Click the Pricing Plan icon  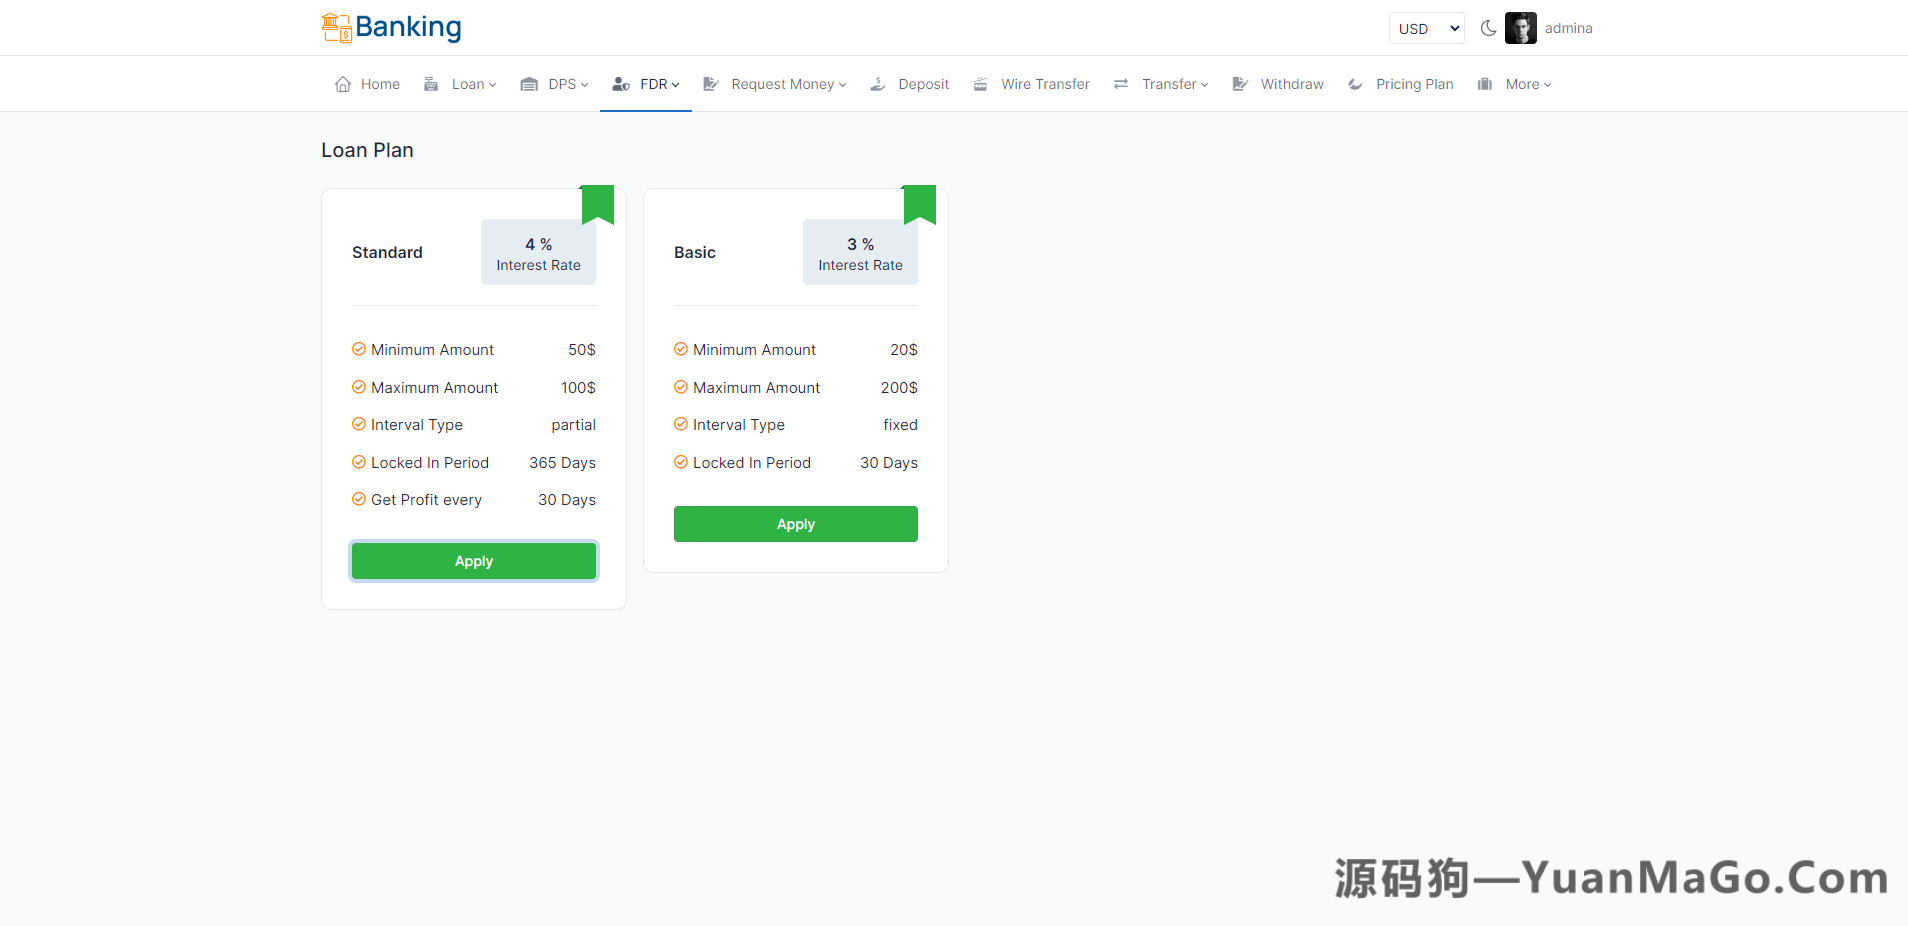coord(1355,84)
